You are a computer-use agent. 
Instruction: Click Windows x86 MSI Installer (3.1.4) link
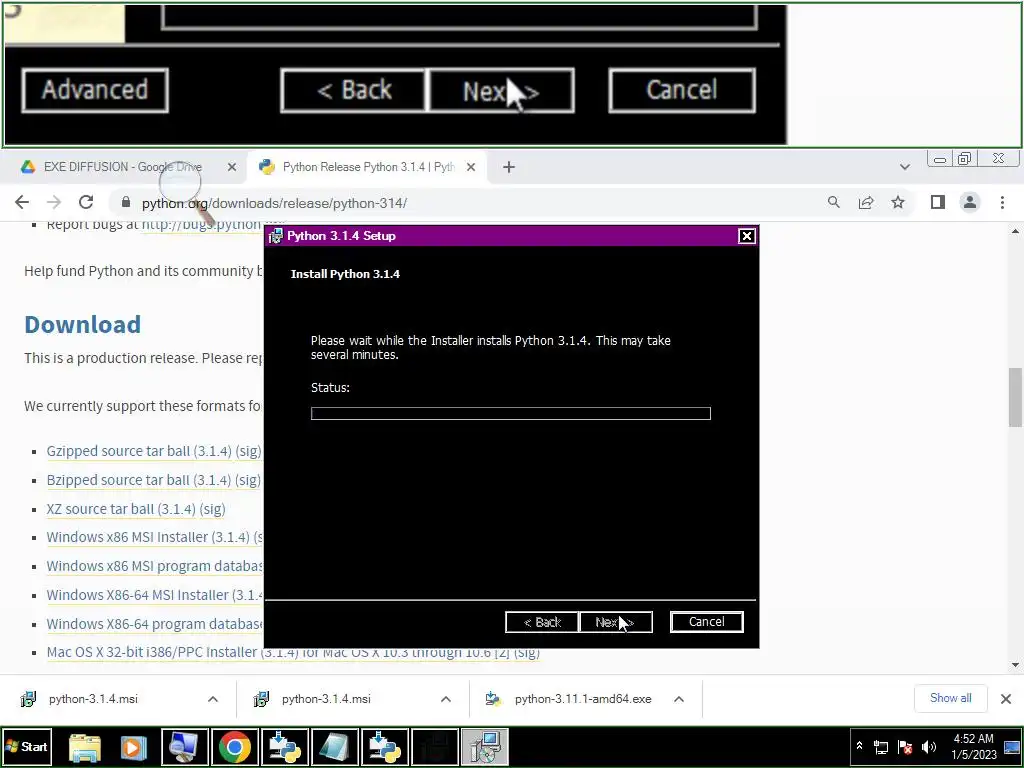(x=148, y=537)
